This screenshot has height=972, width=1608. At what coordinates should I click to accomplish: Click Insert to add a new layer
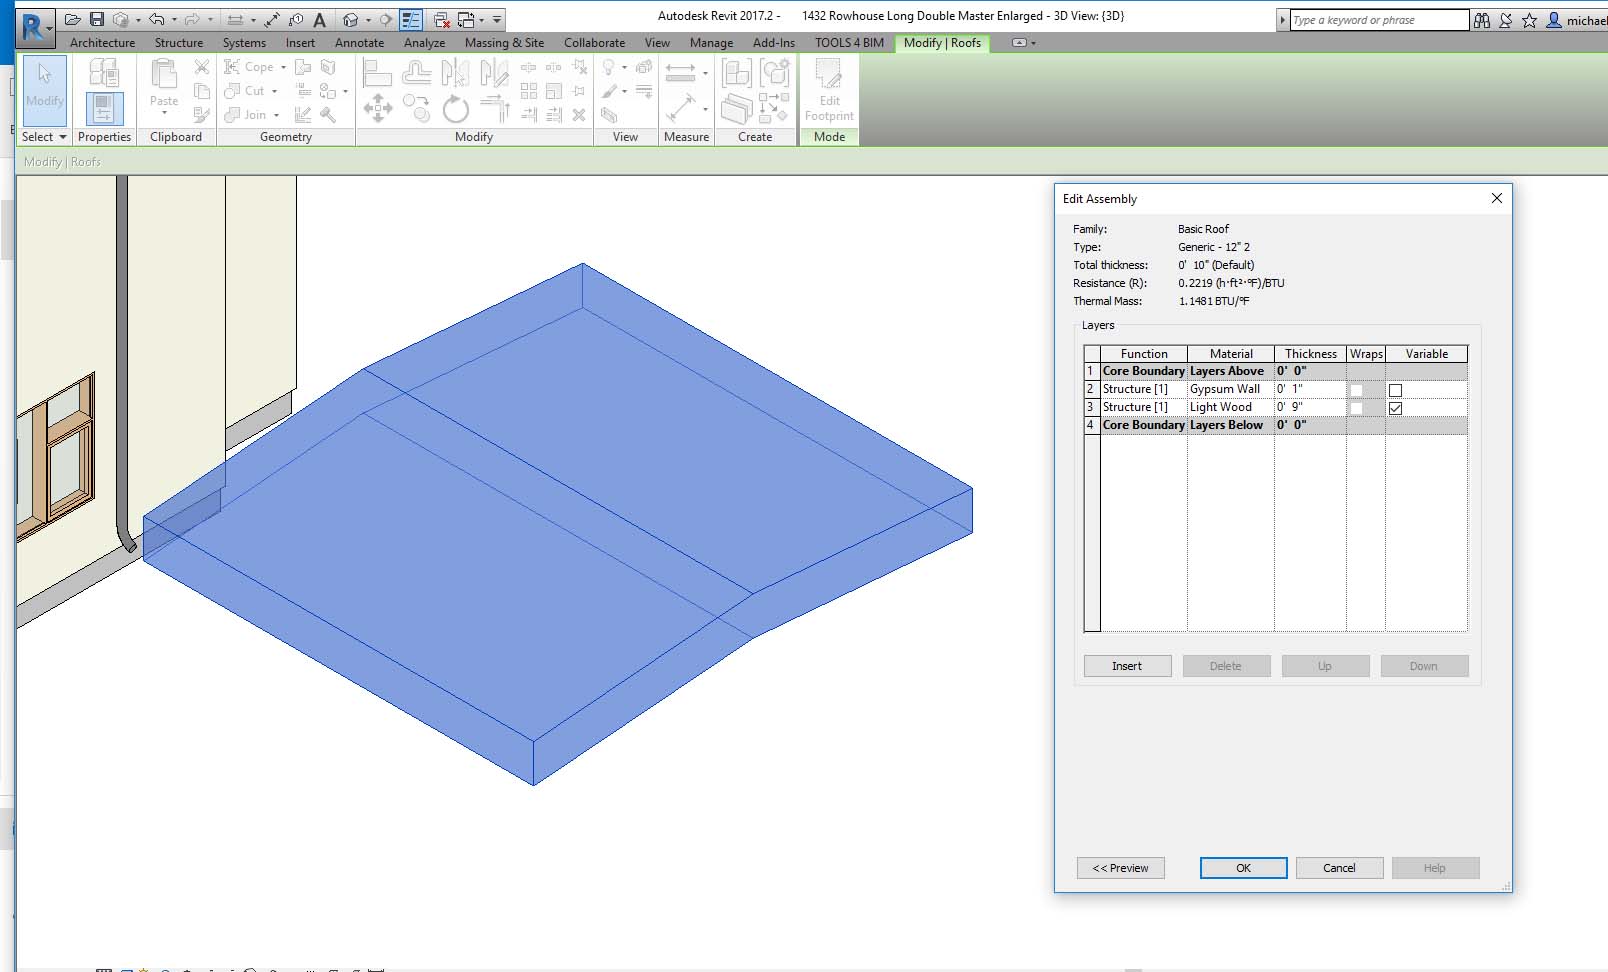click(1127, 665)
